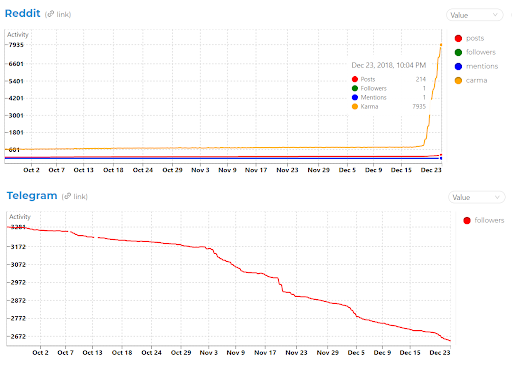
Task: Click the Oct 18 label on Telegram chart axis
Action: [122, 352]
